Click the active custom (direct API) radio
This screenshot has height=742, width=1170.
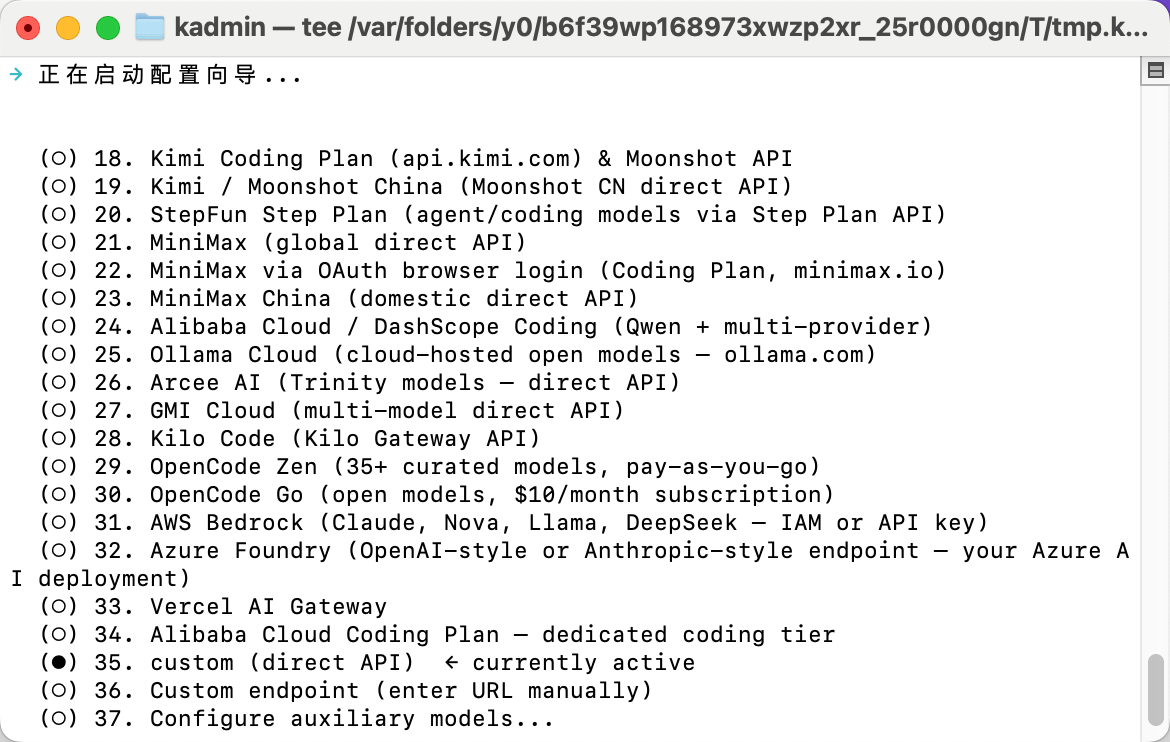coord(59,662)
